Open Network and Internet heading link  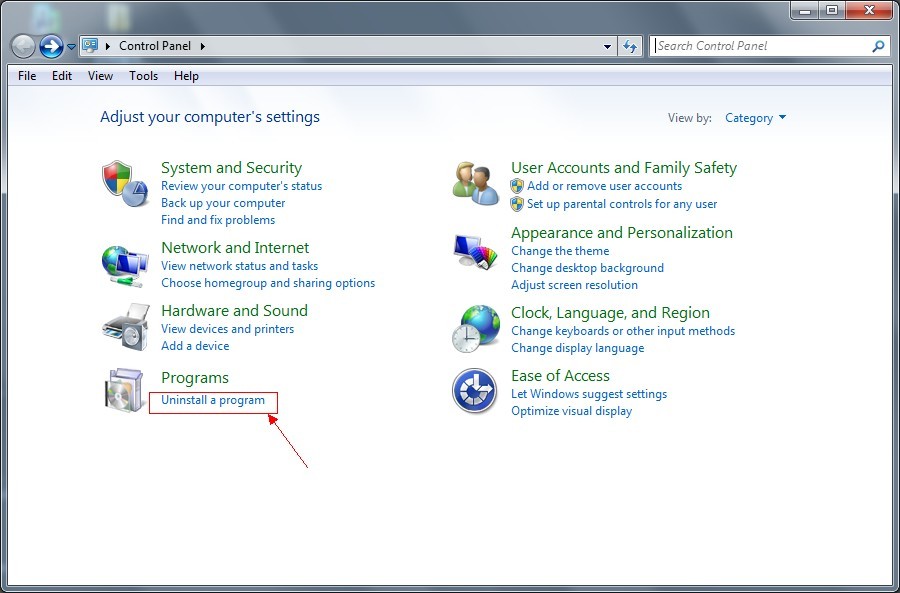point(235,247)
